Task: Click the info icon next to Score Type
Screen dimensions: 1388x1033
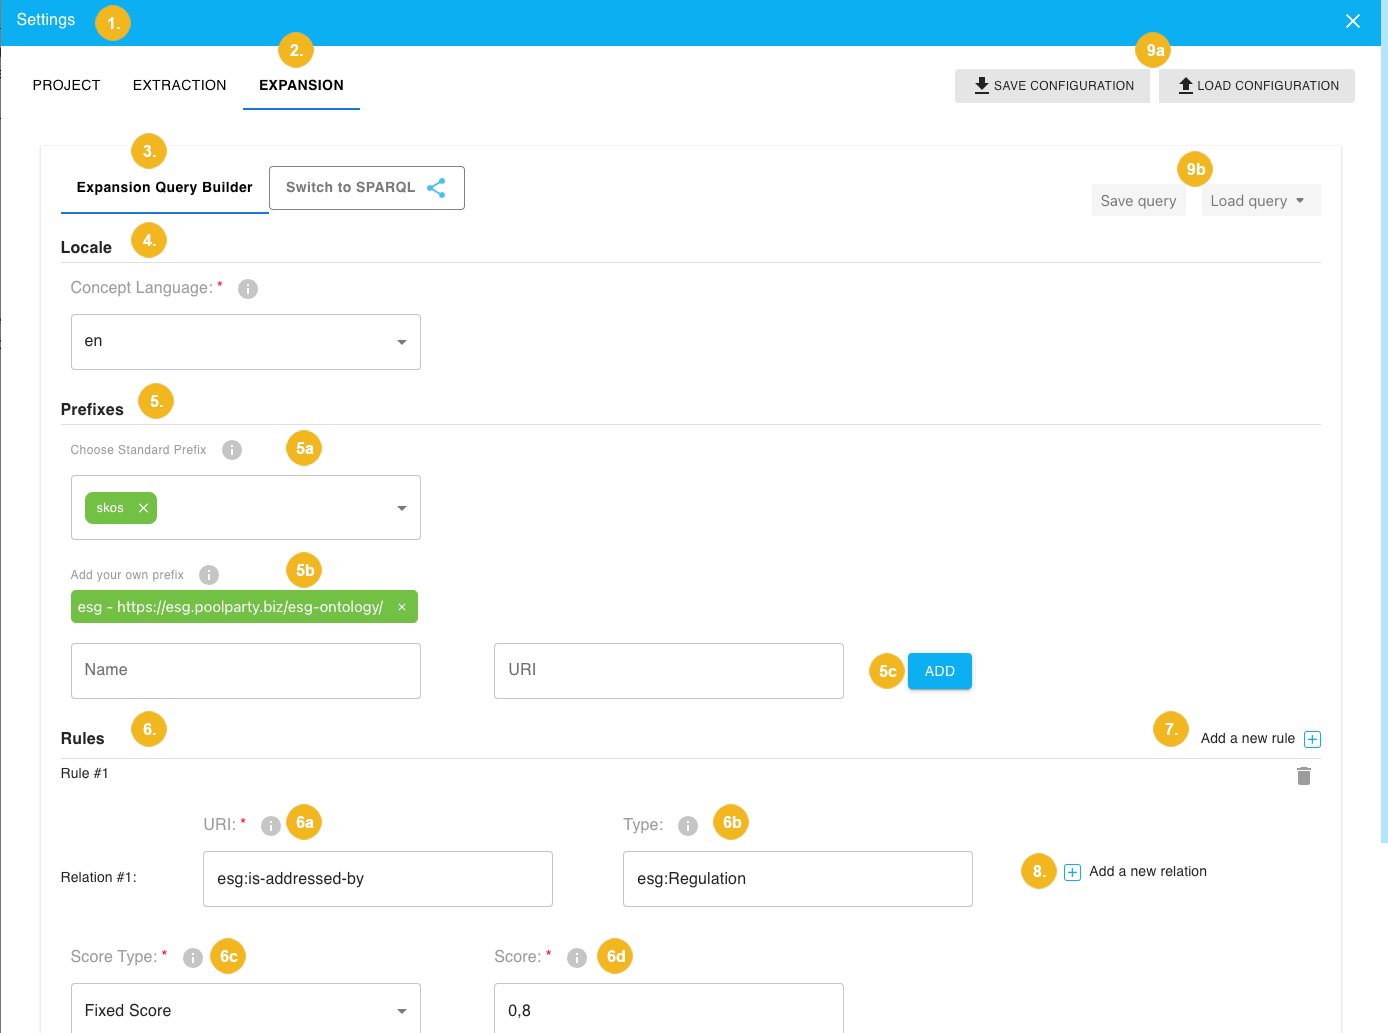Action: (193, 958)
